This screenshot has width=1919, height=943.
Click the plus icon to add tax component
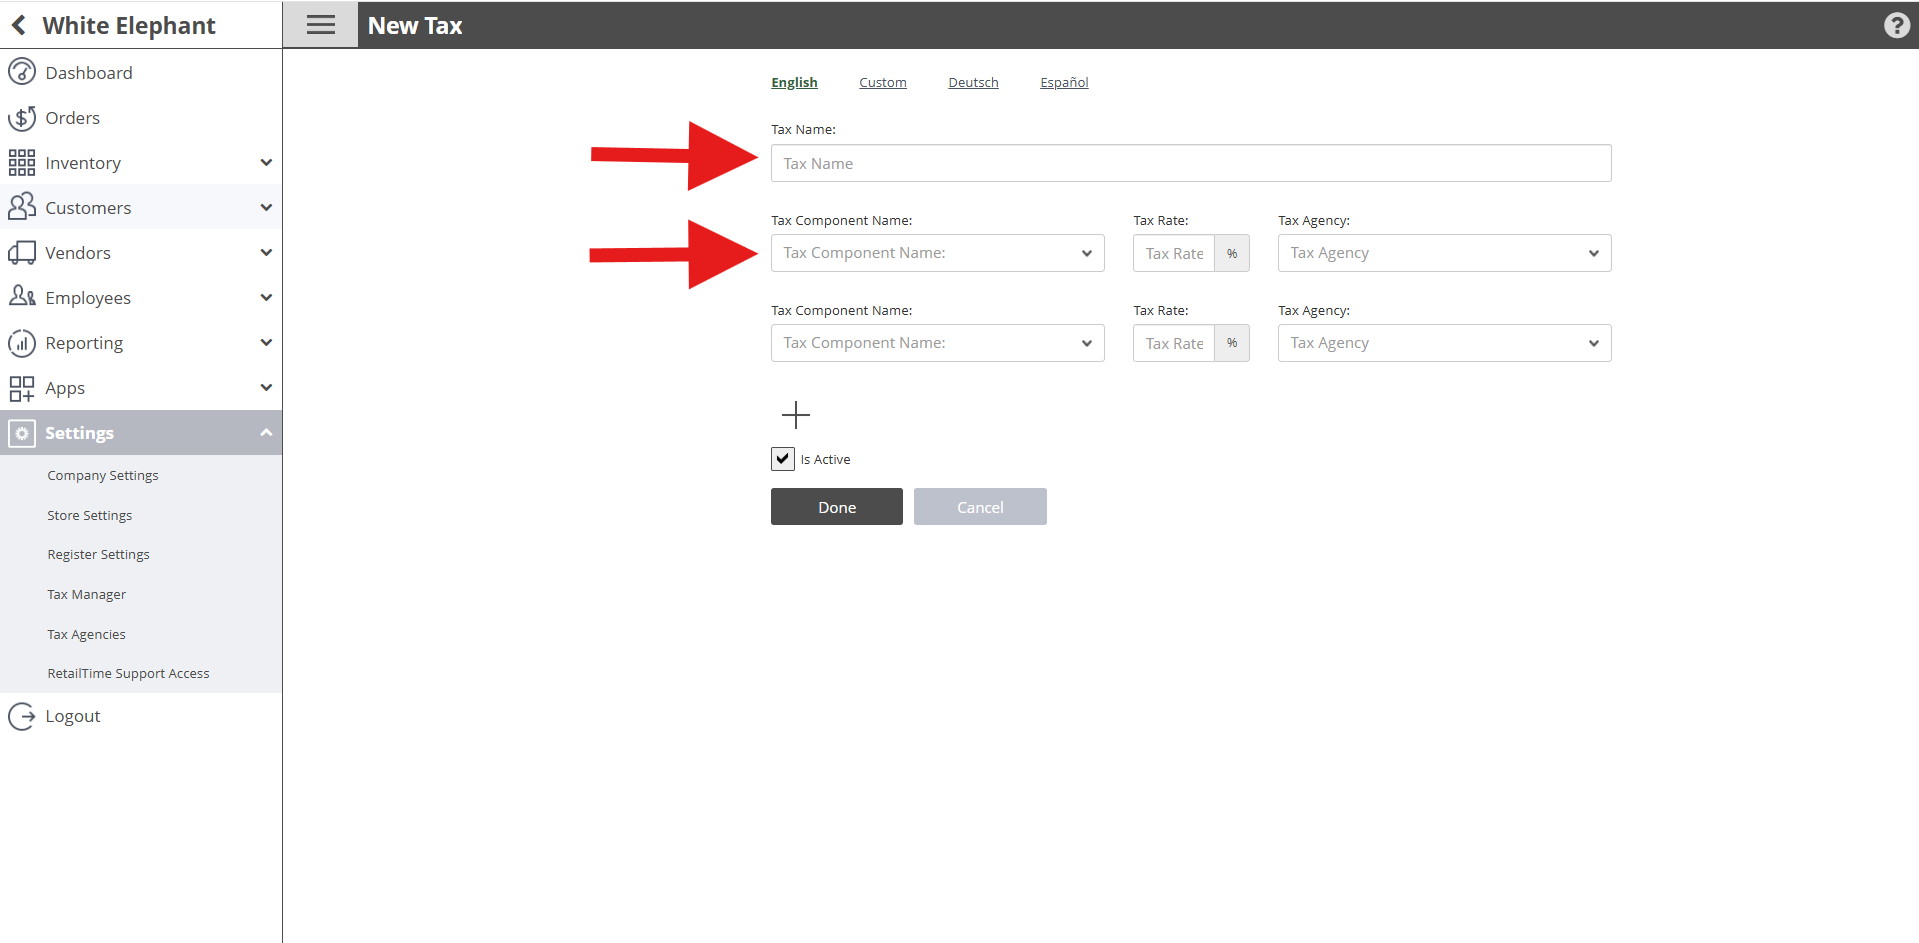click(796, 414)
